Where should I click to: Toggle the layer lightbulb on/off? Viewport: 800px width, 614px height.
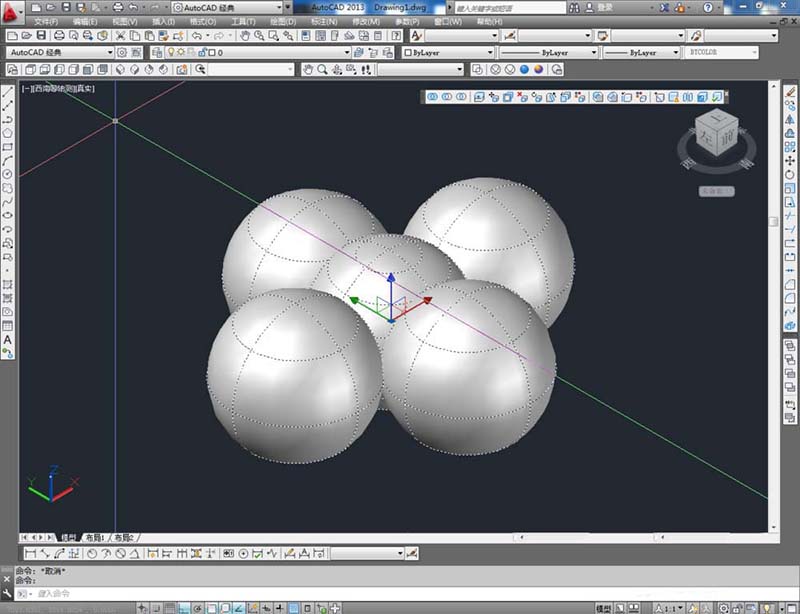(x=171, y=52)
